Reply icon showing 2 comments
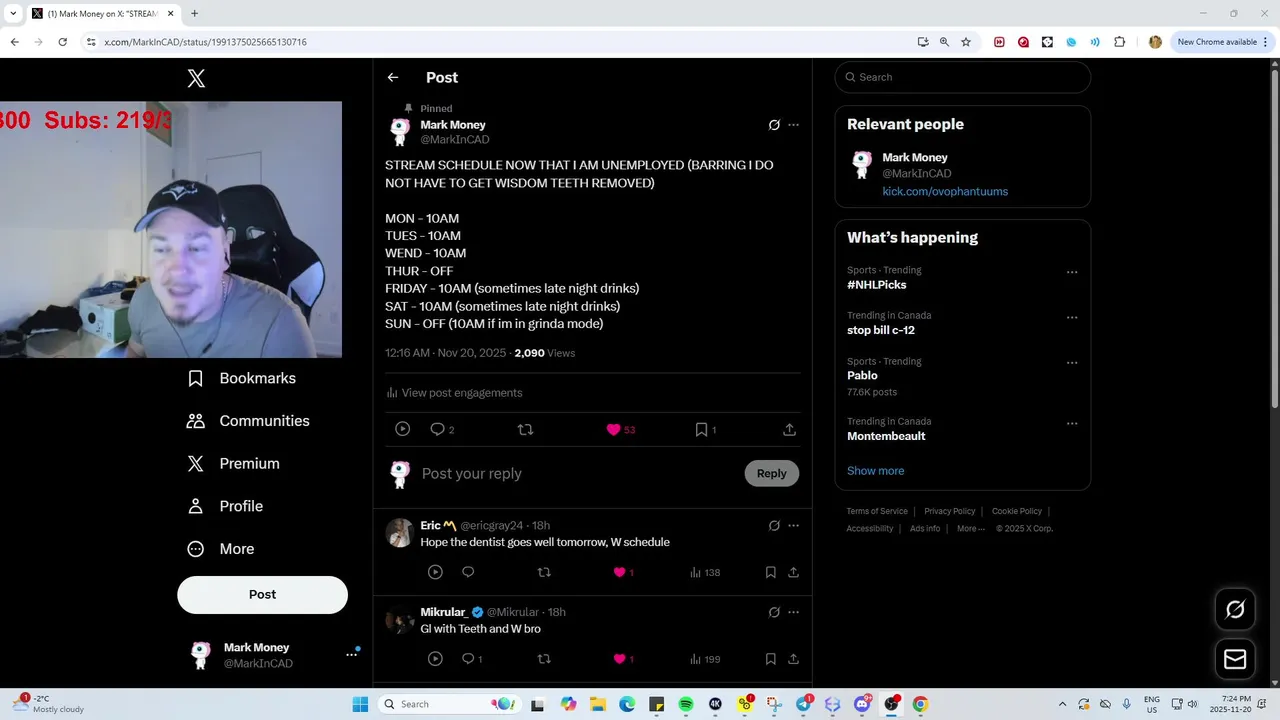Screen dimensions: 1280x720 442,429
